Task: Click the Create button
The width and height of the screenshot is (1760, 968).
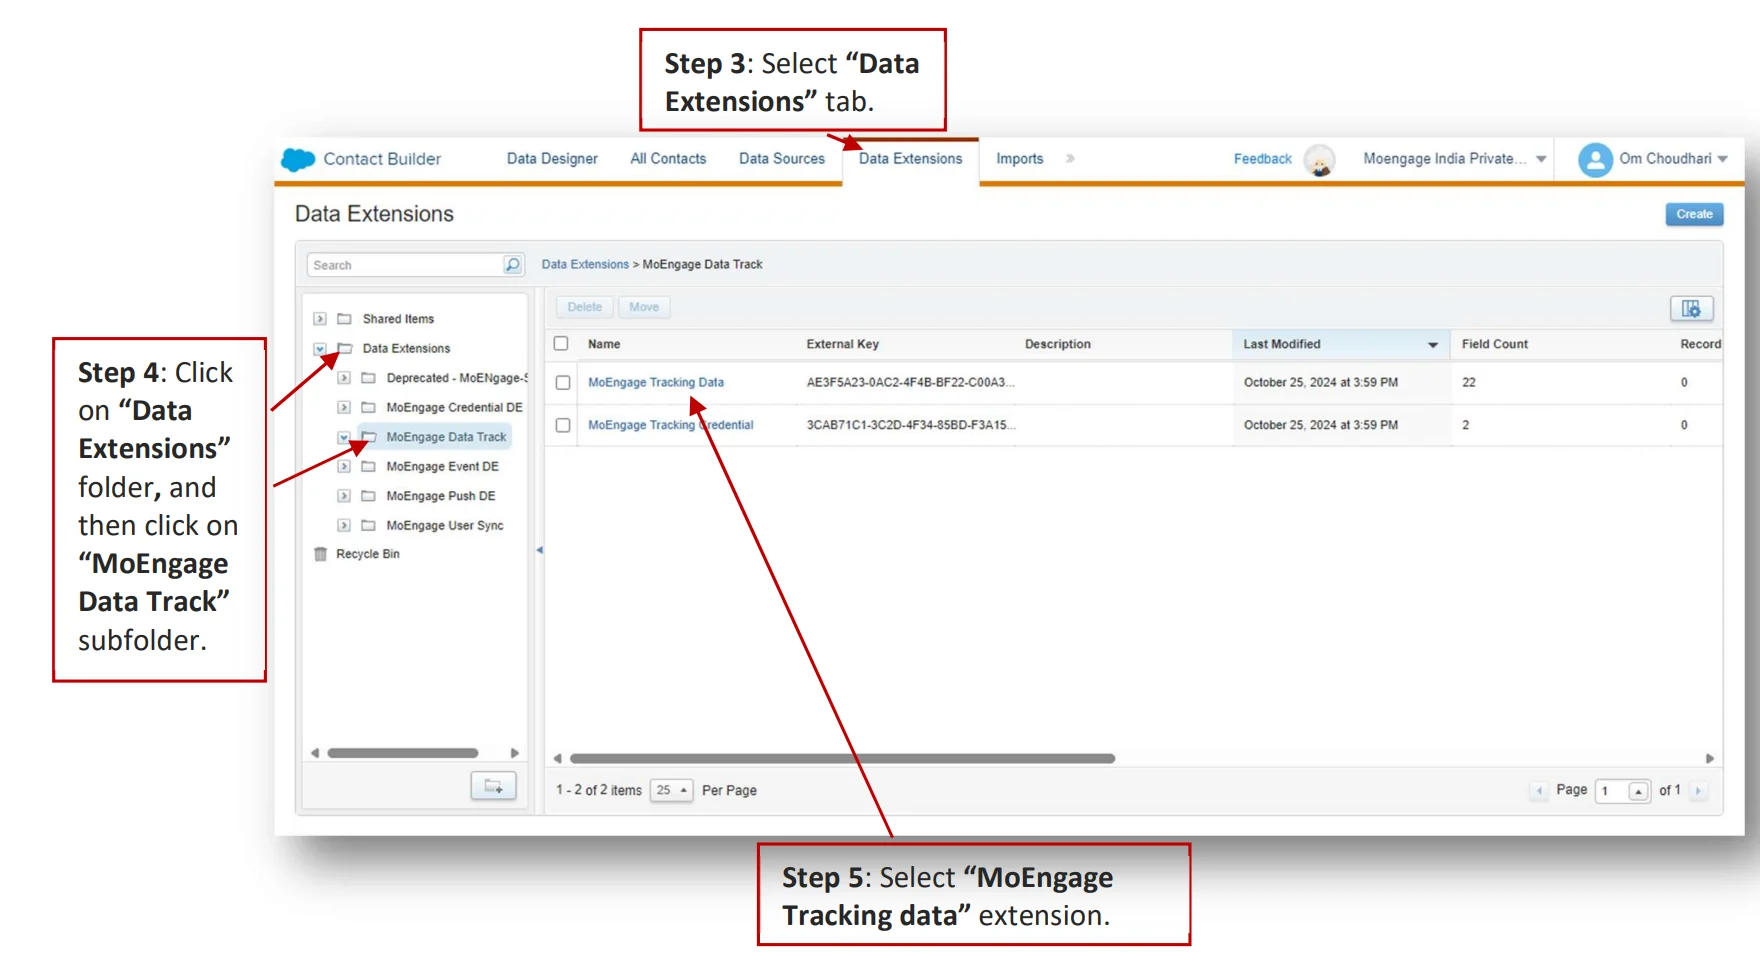Action: [x=1694, y=214]
